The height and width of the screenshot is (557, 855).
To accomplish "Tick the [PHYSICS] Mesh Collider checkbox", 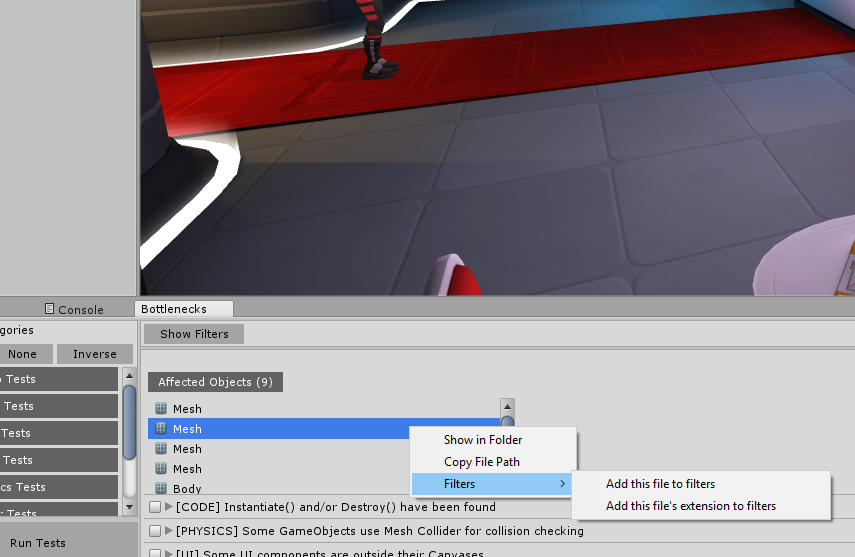I will pos(155,531).
